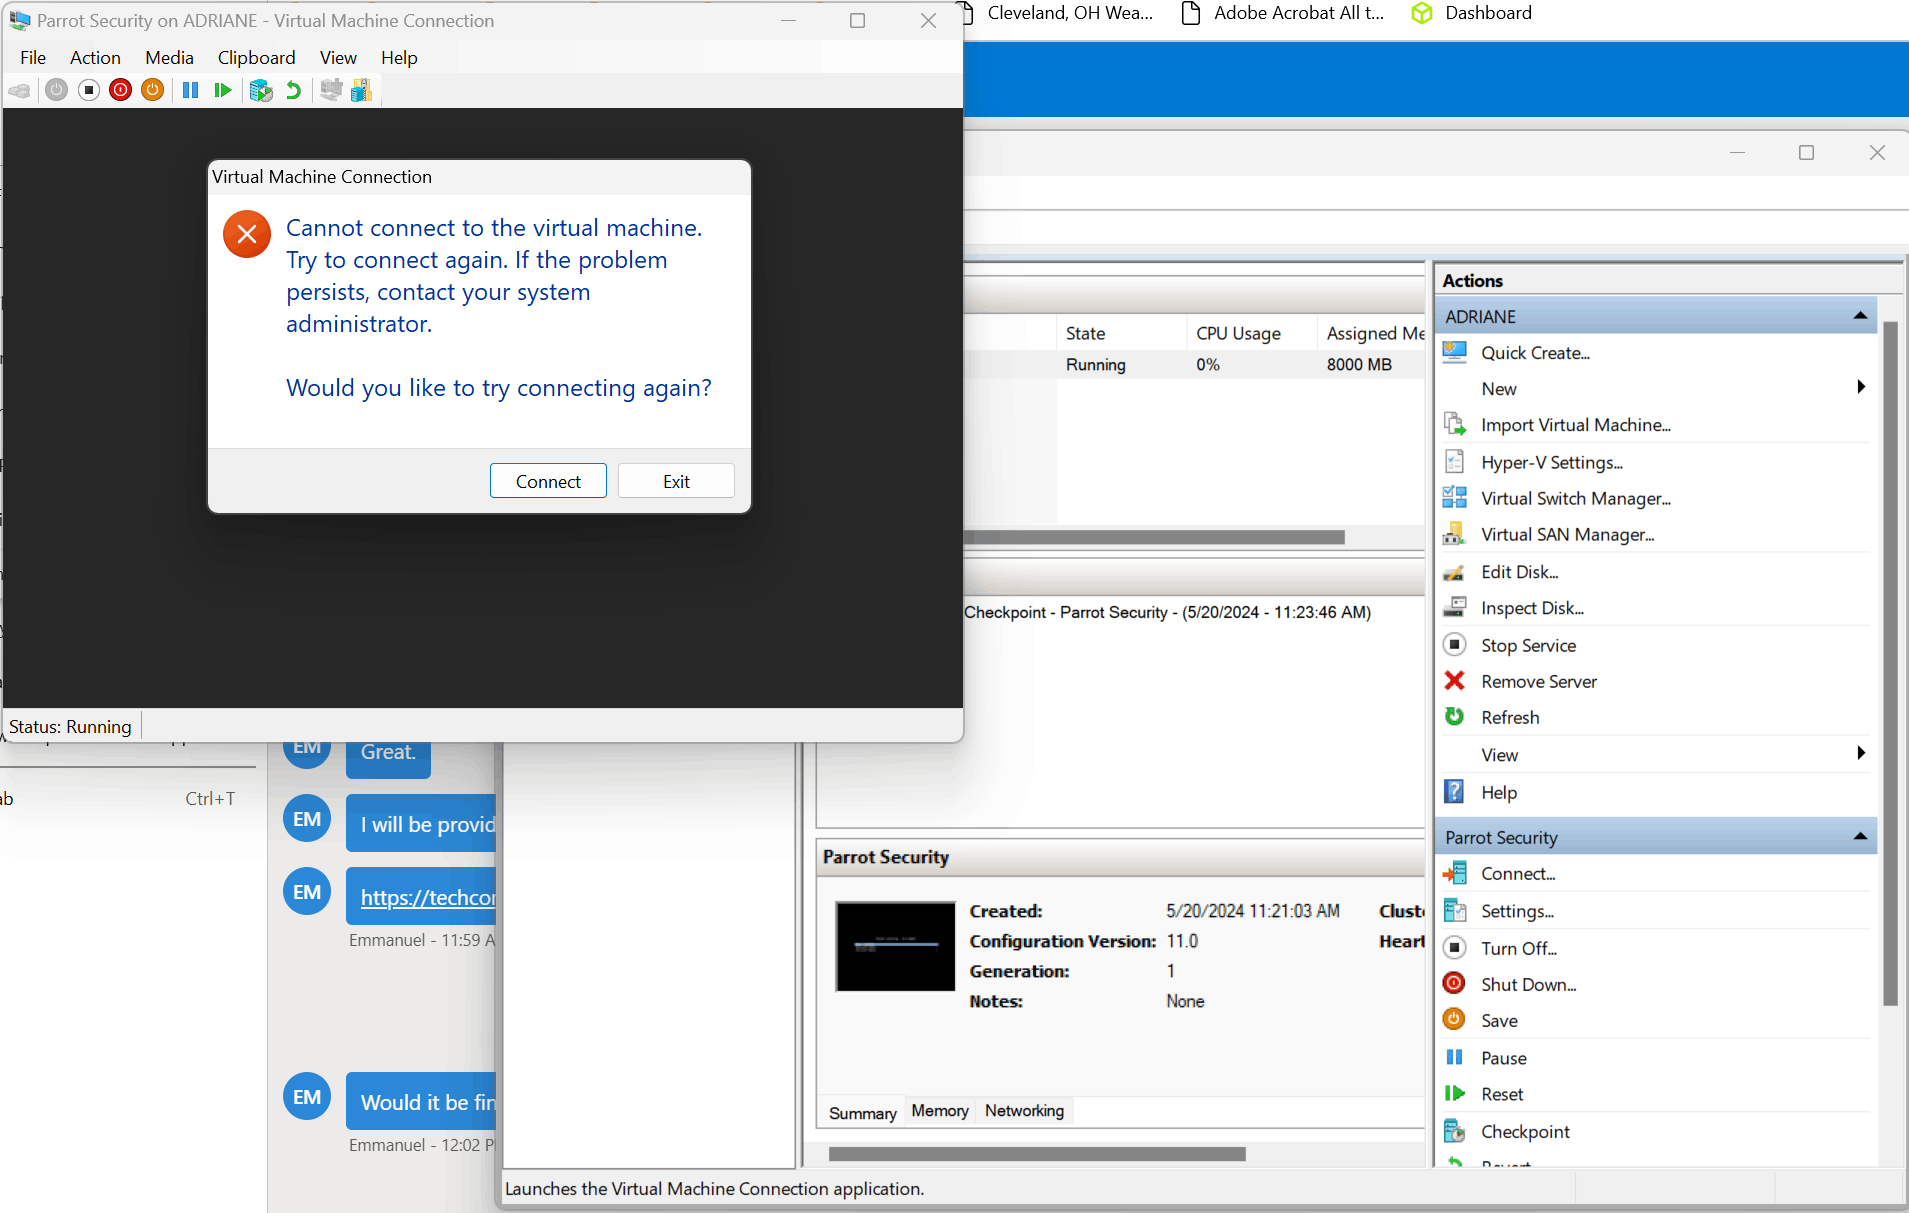Open the Help menu in the VM Connection menu bar
The height and width of the screenshot is (1213, 1909).
point(399,58)
